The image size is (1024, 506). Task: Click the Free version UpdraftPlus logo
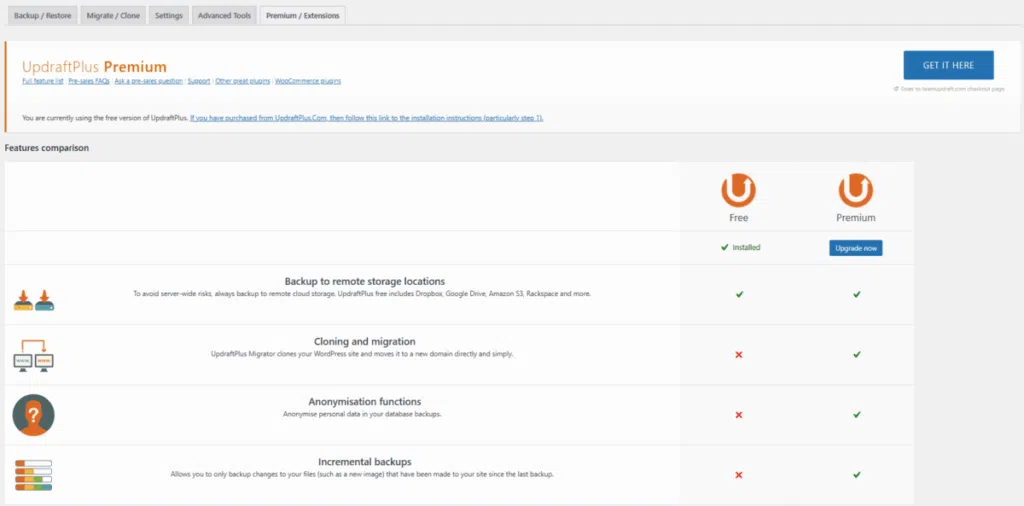click(738, 189)
